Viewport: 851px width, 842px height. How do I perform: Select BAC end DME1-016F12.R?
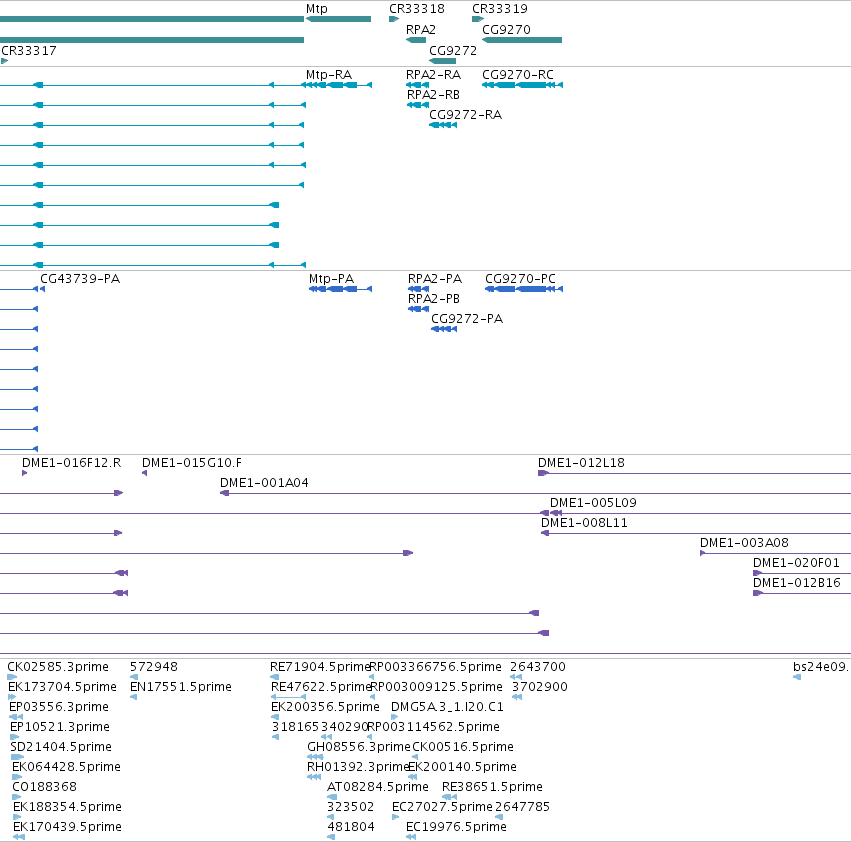[72, 463]
